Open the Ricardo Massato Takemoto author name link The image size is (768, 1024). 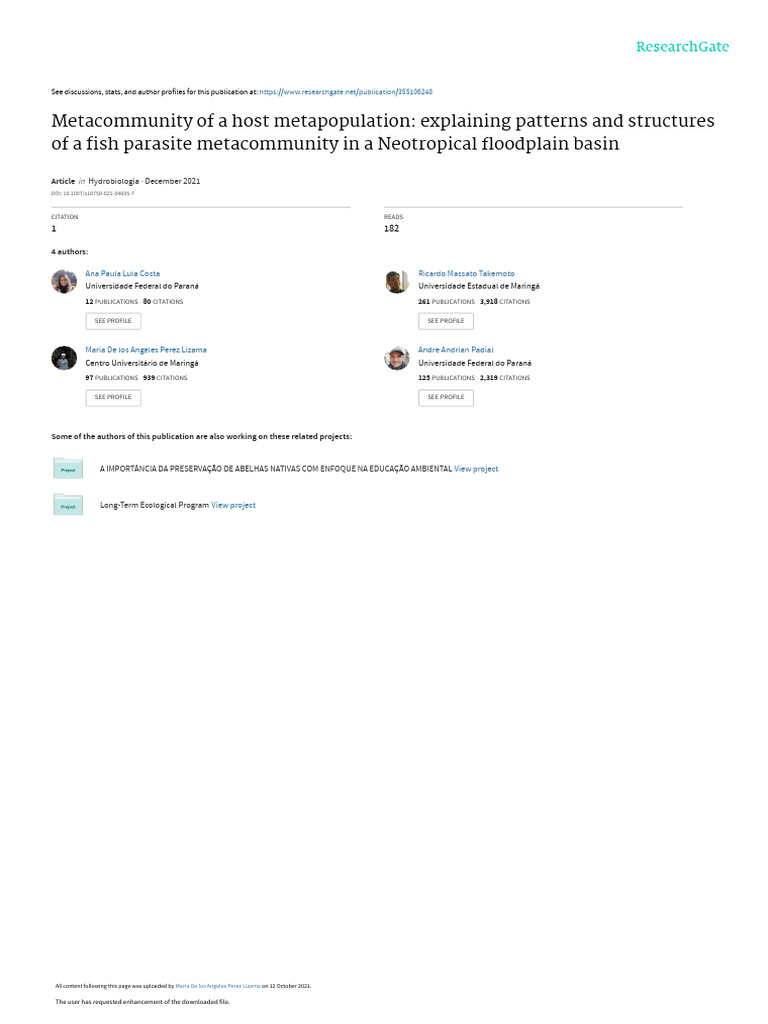pyautogui.click(x=466, y=273)
